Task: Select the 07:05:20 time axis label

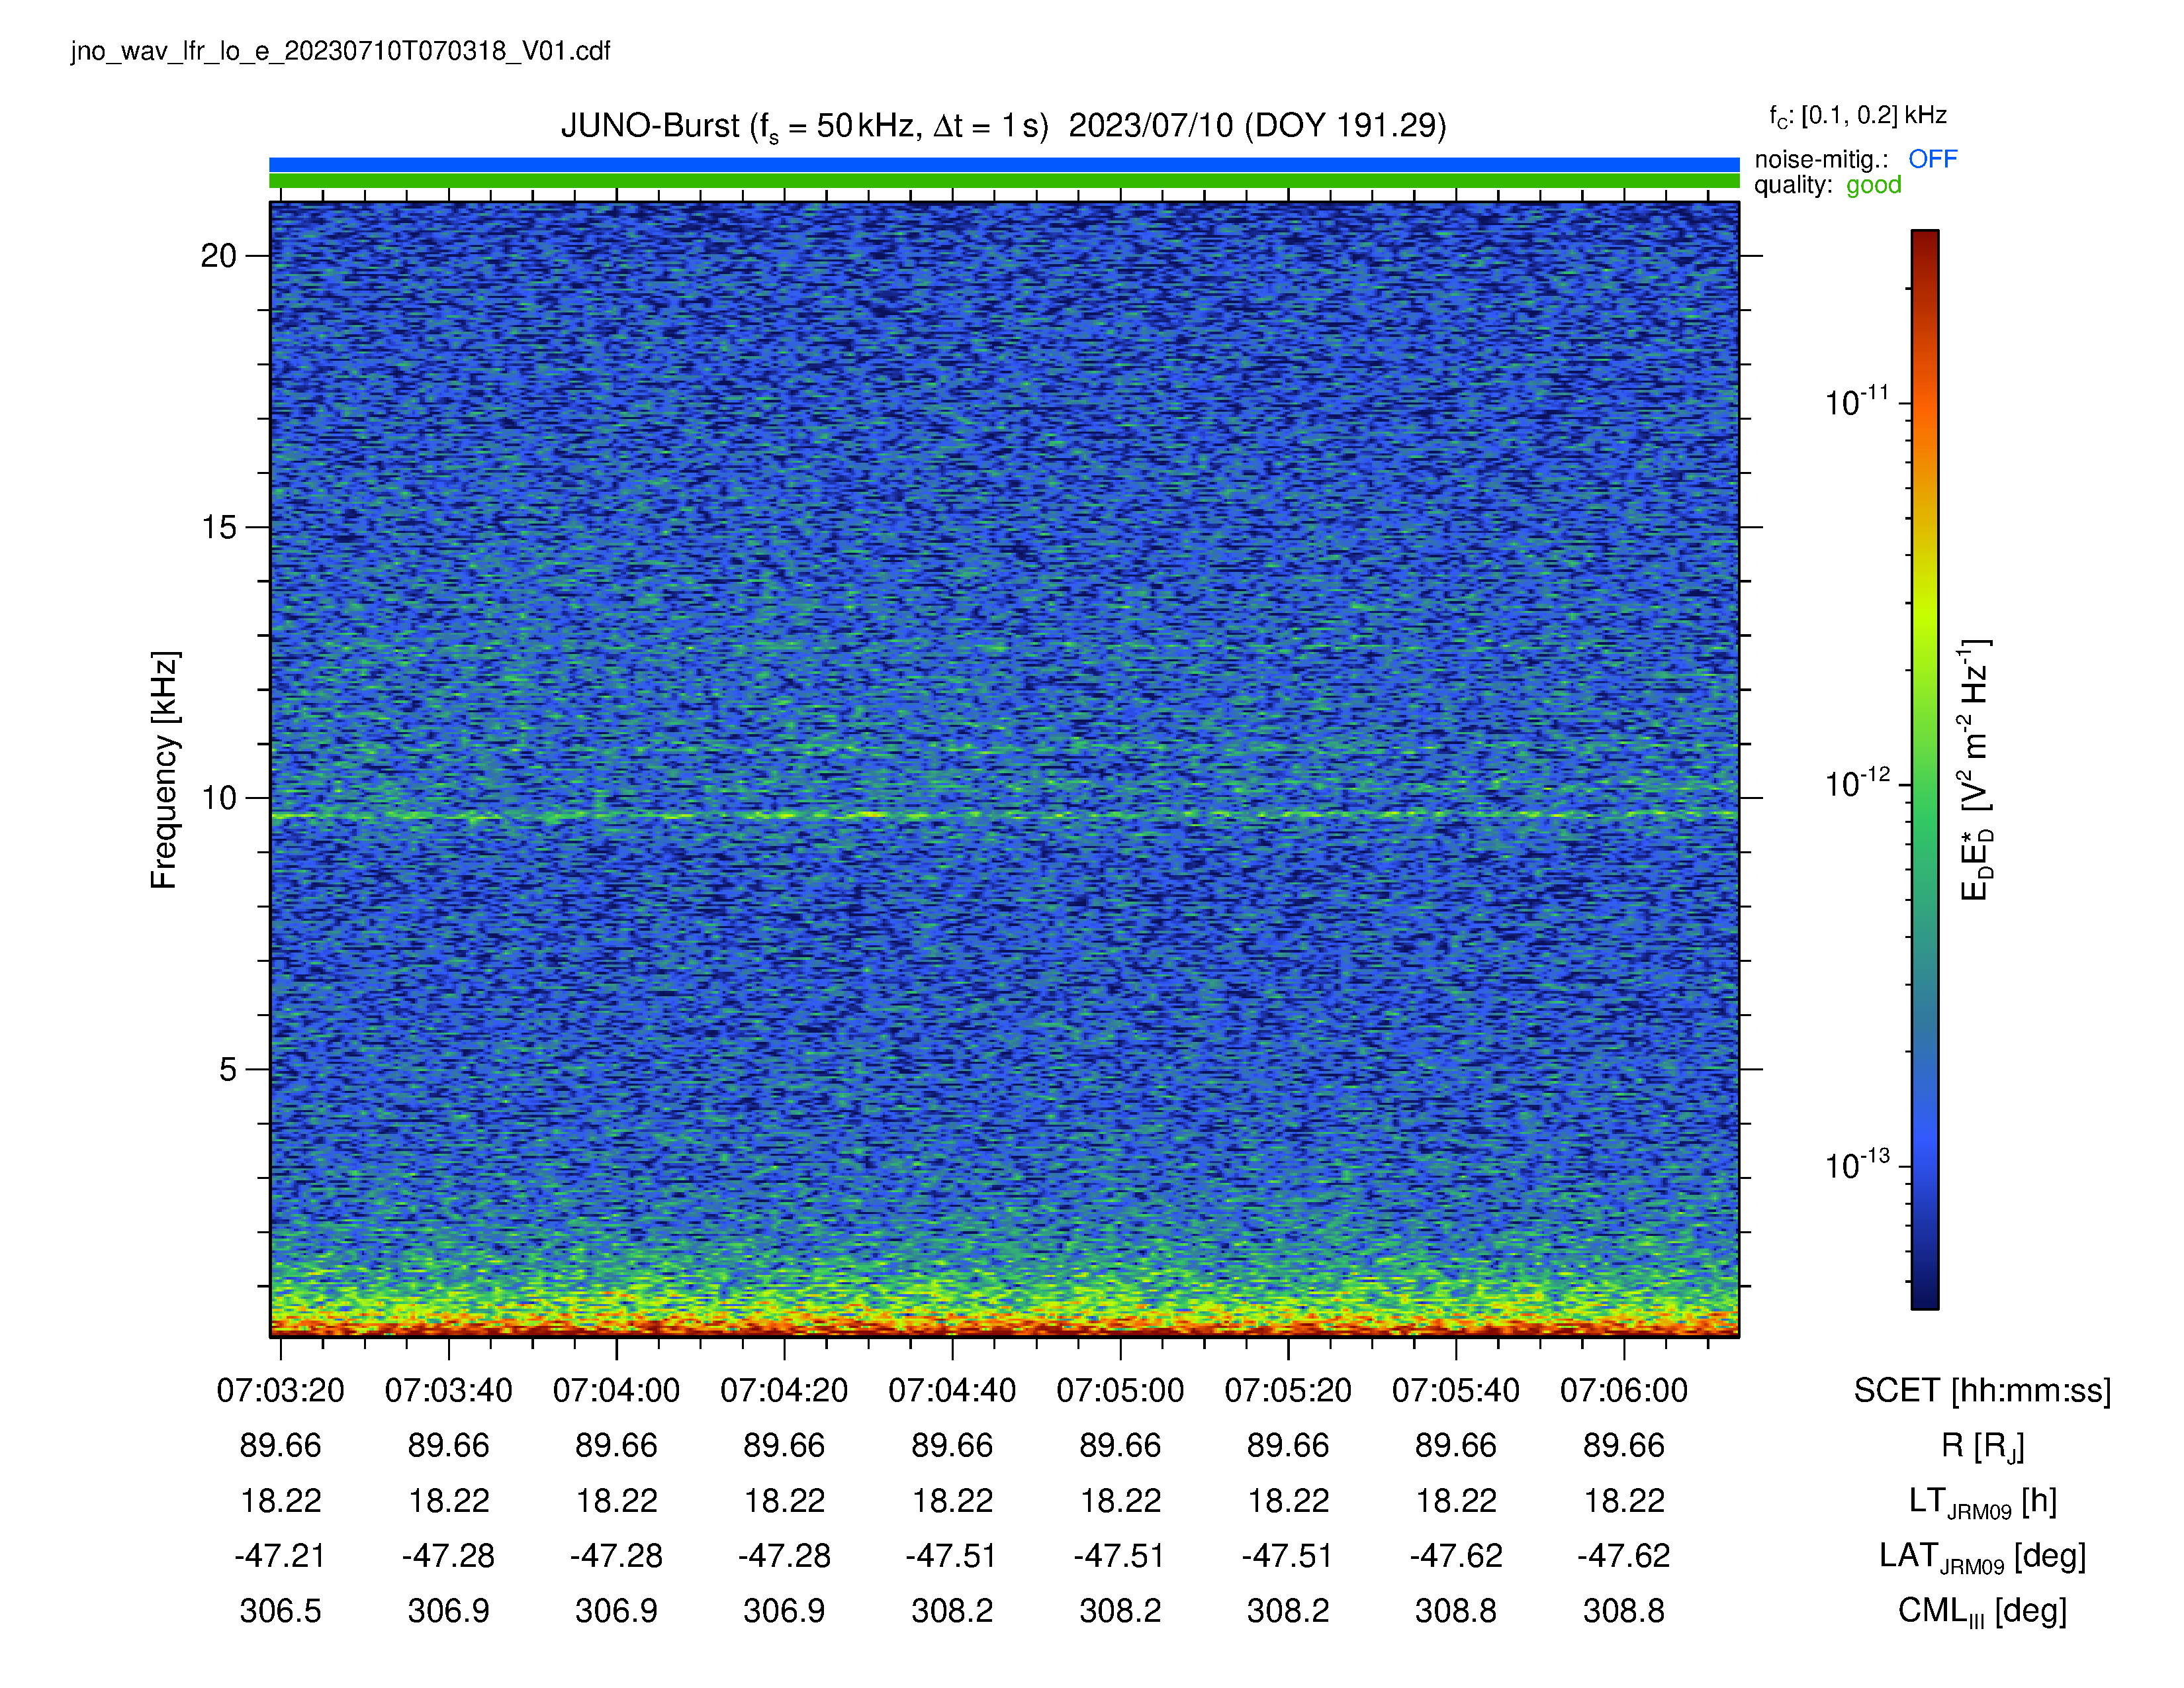Action: point(1288,1390)
